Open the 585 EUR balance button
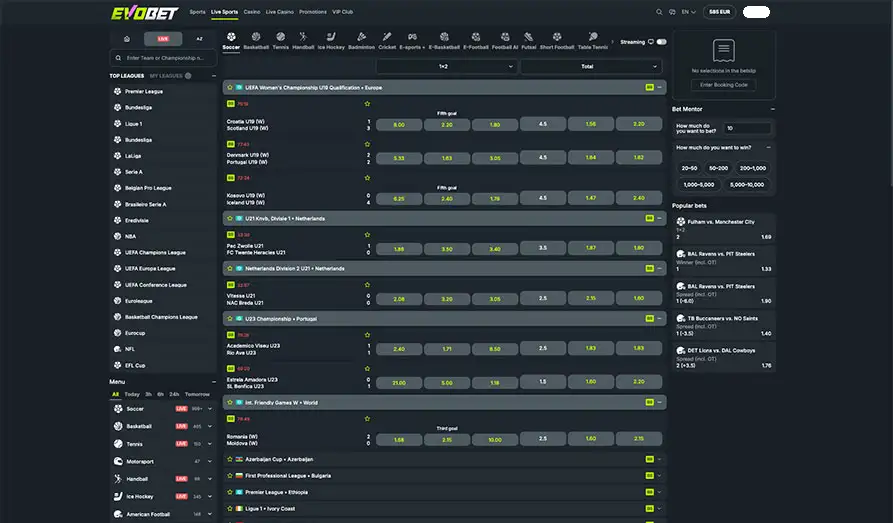 (x=719, y=12)
